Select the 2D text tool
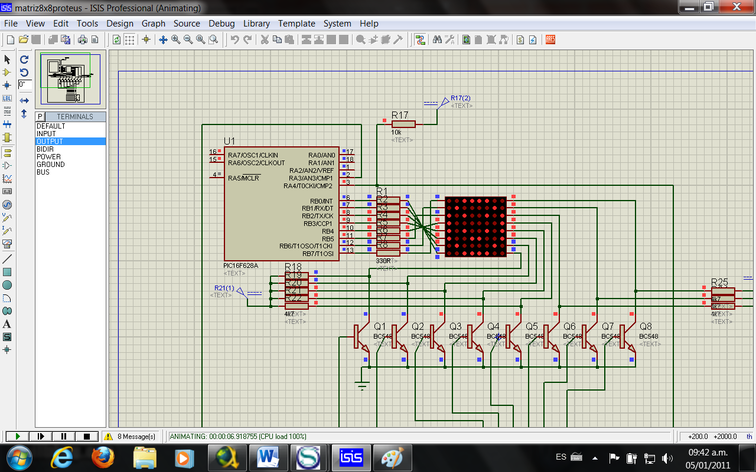This screenshot has height=472, width=756. coord(7,324)
